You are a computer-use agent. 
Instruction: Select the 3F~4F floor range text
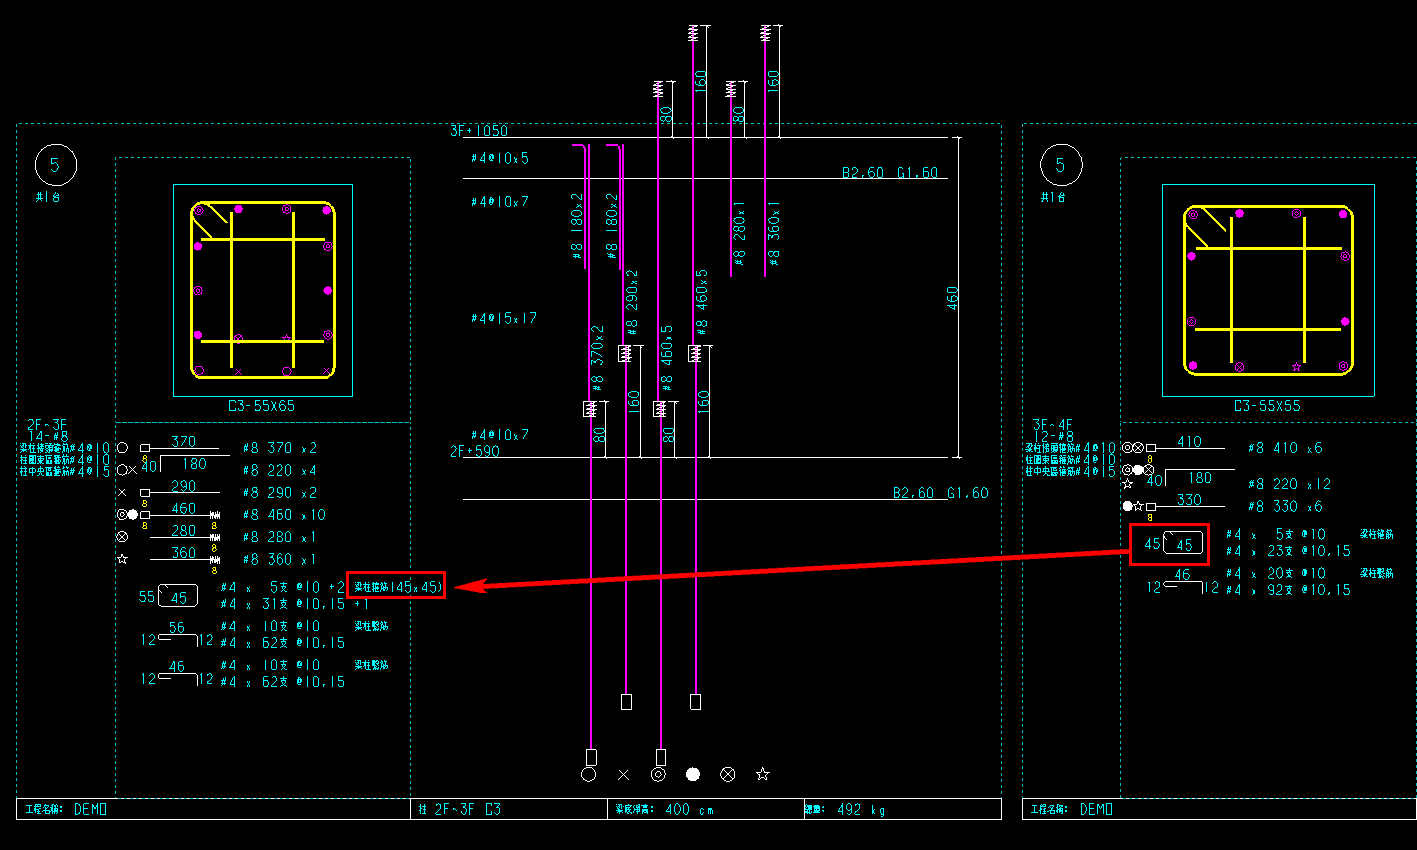(x=1053, y=424)
